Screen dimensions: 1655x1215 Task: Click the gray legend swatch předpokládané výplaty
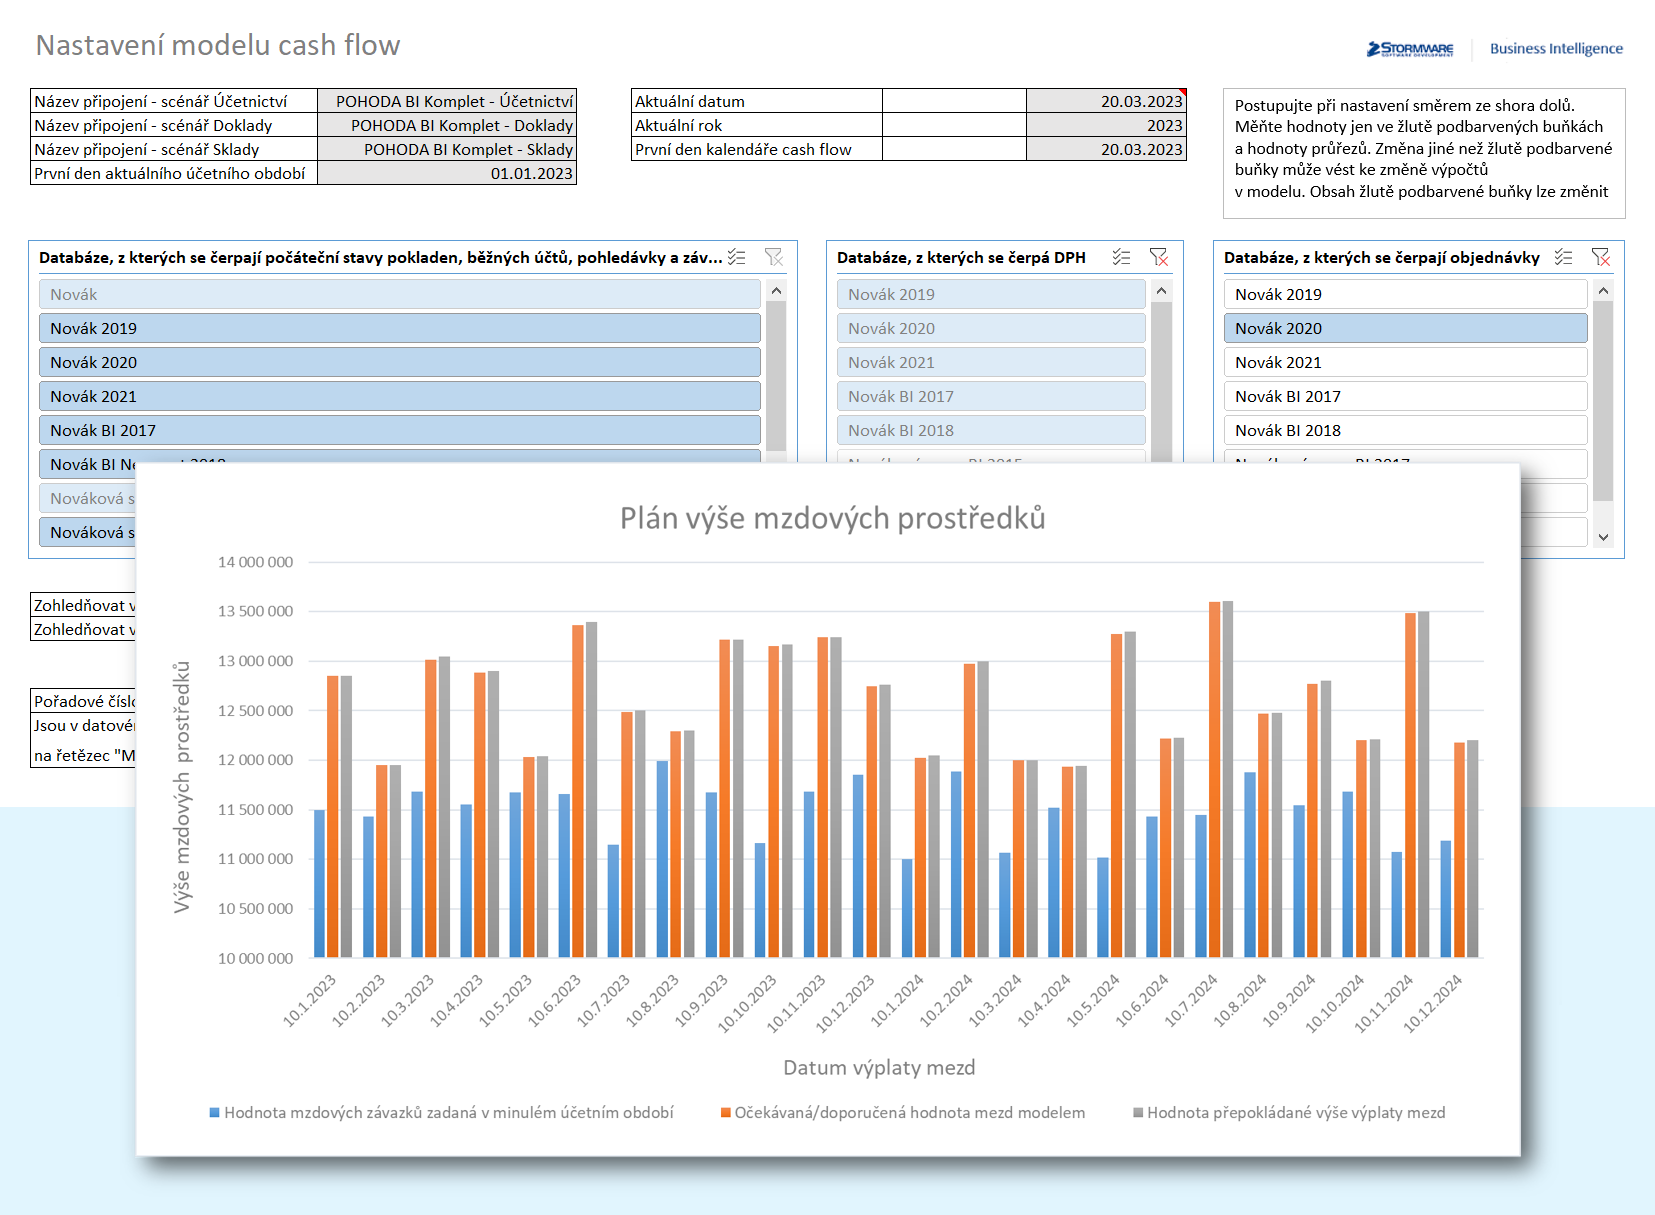1138,1112
